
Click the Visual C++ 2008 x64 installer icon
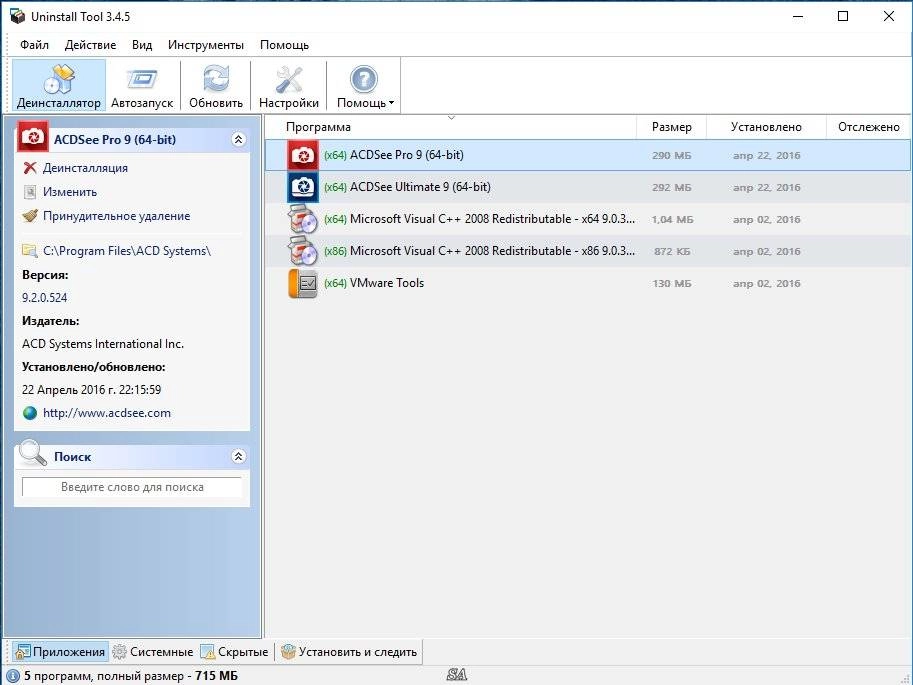[x=303, y=219]
